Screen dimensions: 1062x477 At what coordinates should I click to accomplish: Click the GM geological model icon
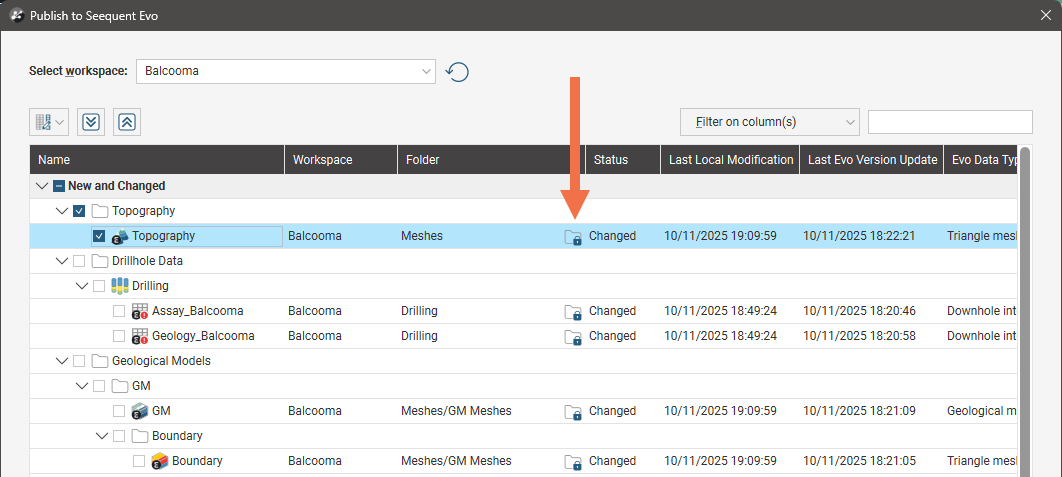click(140, 411)
